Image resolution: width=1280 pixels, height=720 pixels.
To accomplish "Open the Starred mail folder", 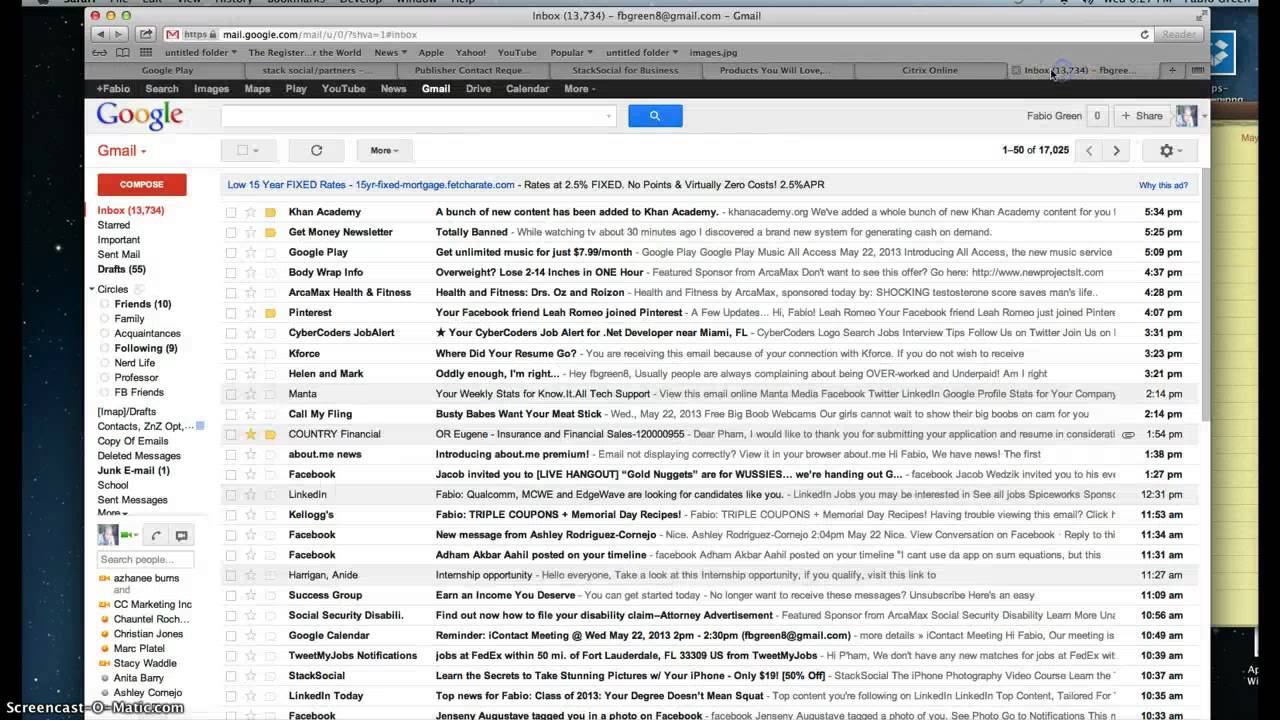I will (114, 225).
